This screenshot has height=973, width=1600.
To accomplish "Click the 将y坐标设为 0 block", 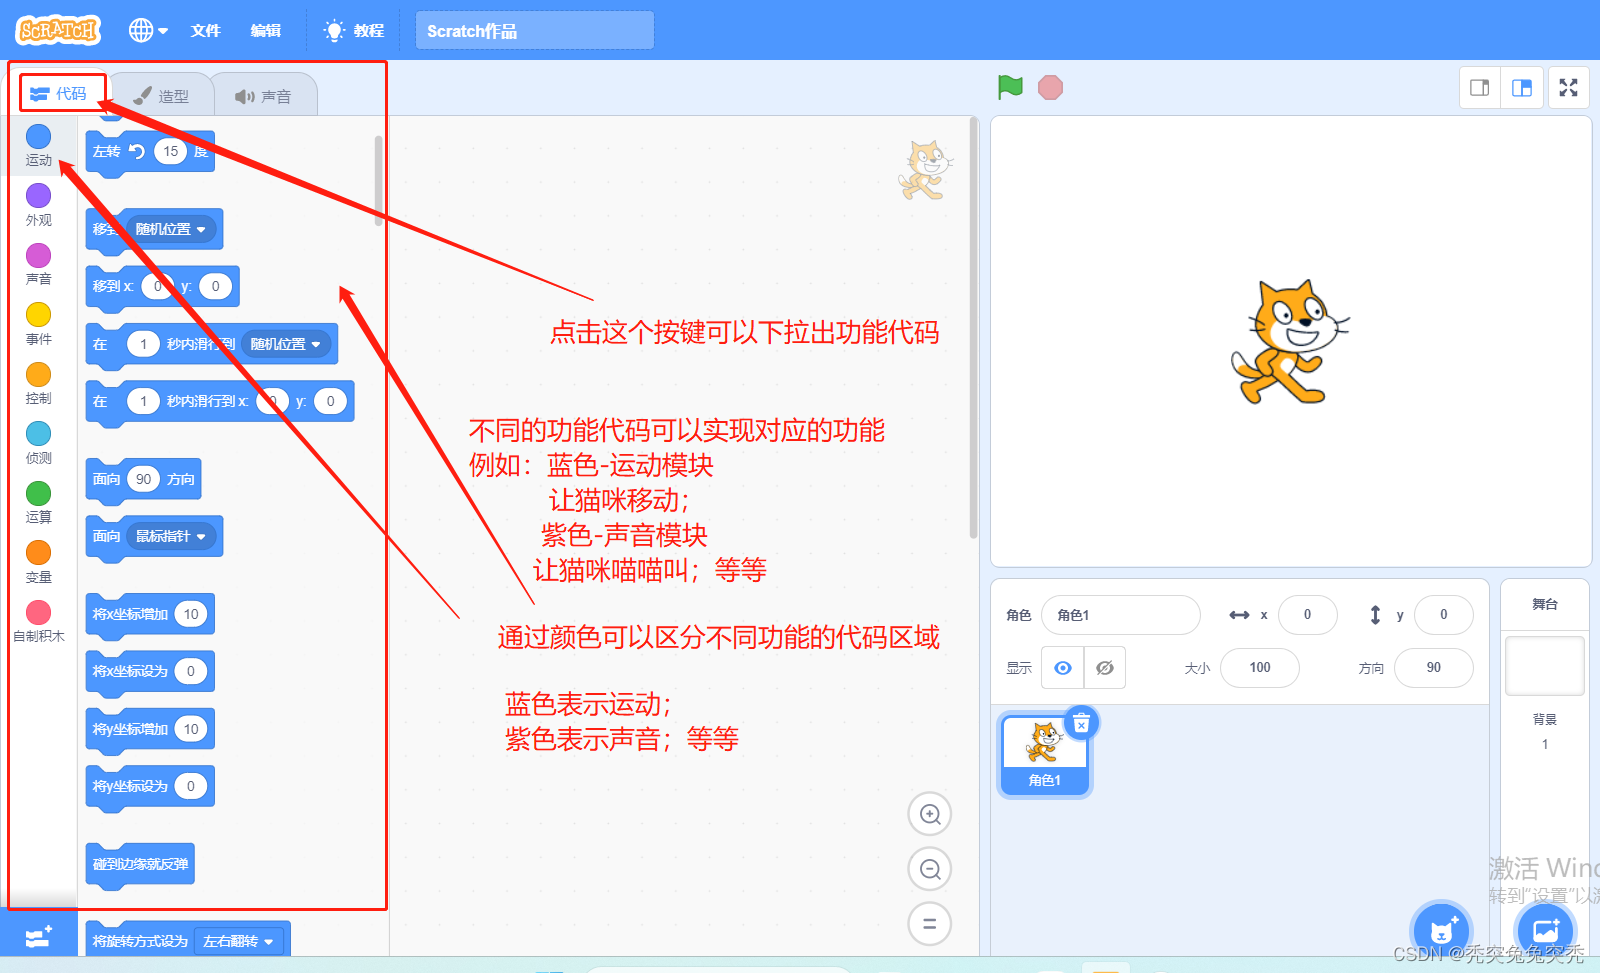I will (150, 786).
